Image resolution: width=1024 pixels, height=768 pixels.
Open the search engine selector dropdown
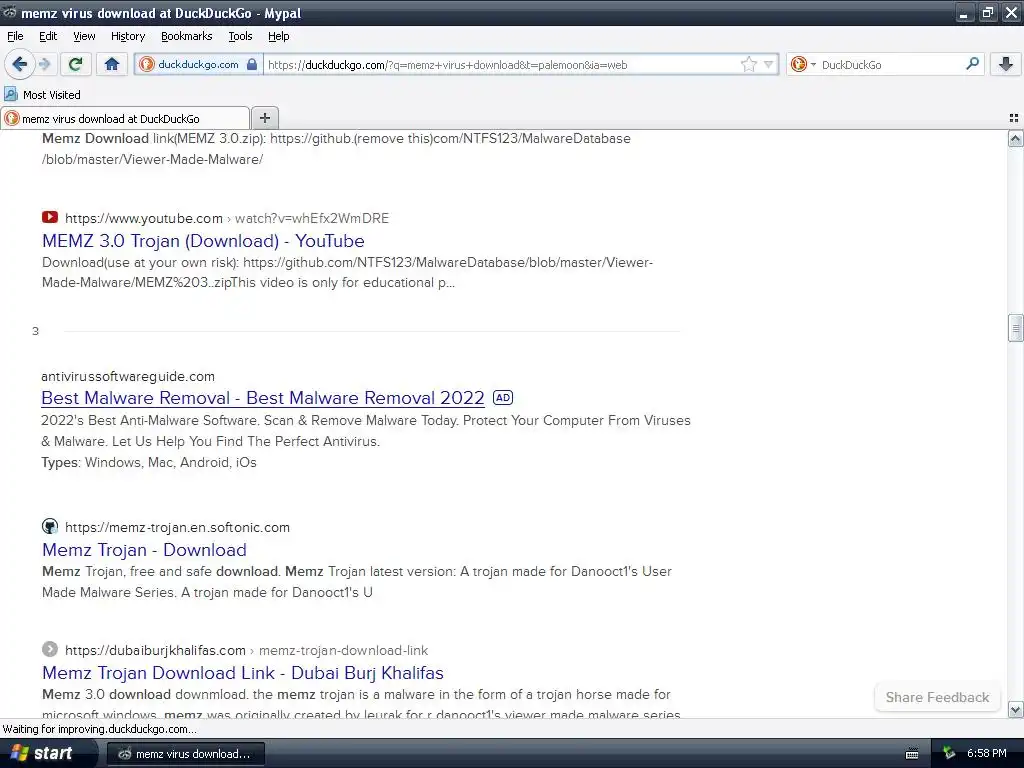pos(803,64)
